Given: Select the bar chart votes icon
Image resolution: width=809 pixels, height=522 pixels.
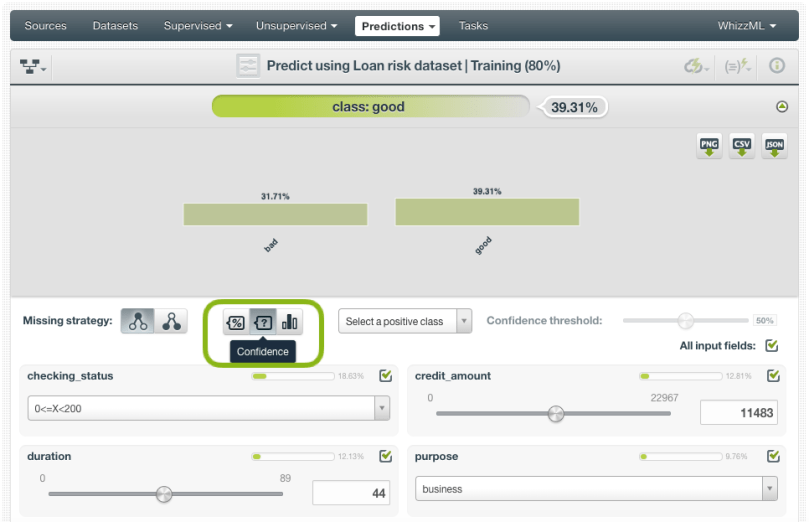Looking at the screenshot, I should (x=290, y=322).
